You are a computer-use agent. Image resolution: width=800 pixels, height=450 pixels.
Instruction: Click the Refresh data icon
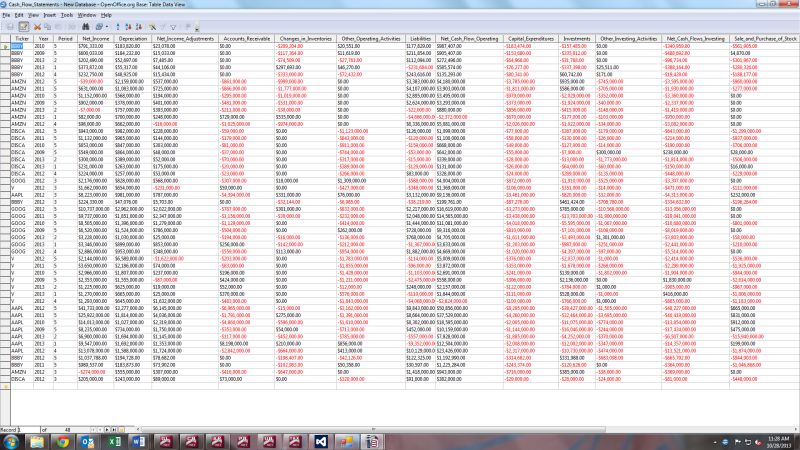(98, 27)
